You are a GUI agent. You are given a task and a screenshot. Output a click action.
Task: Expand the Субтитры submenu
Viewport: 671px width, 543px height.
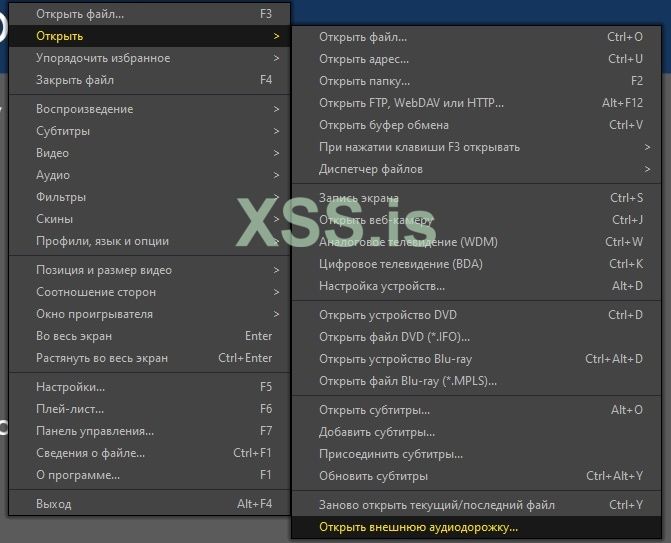[63, 131]
